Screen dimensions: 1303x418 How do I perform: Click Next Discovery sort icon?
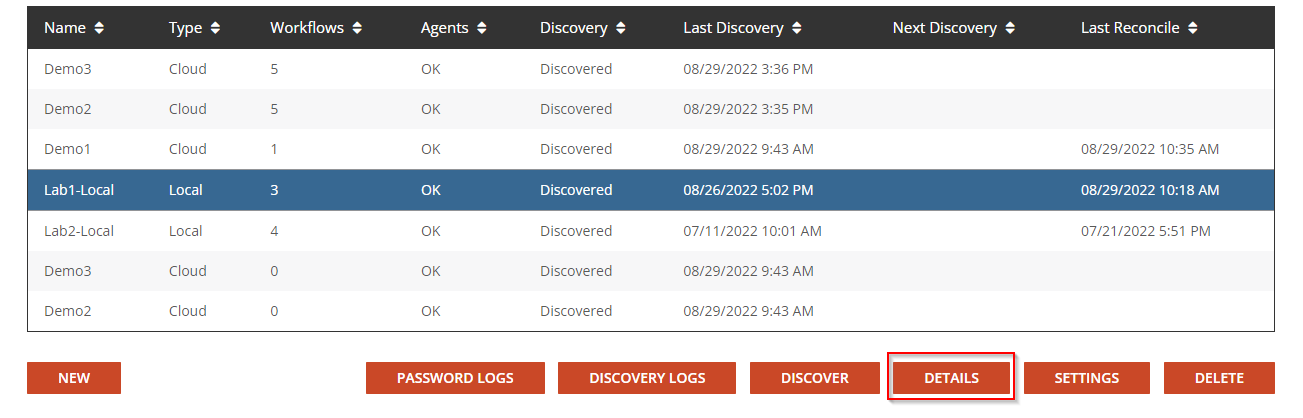coord(1010,29)
